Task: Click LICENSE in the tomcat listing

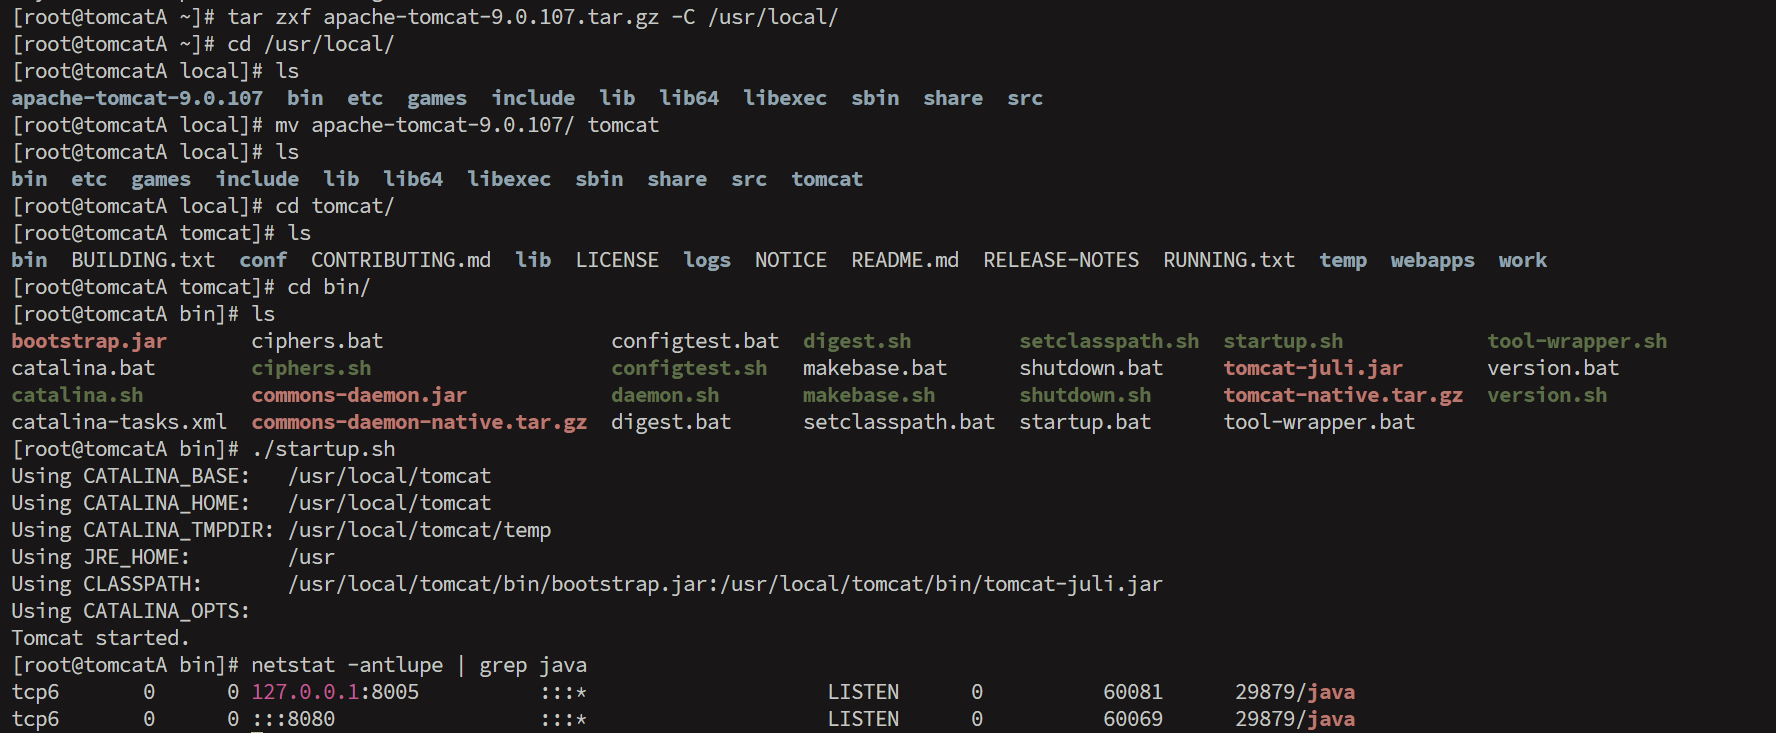Action: (x=617, y=260)
